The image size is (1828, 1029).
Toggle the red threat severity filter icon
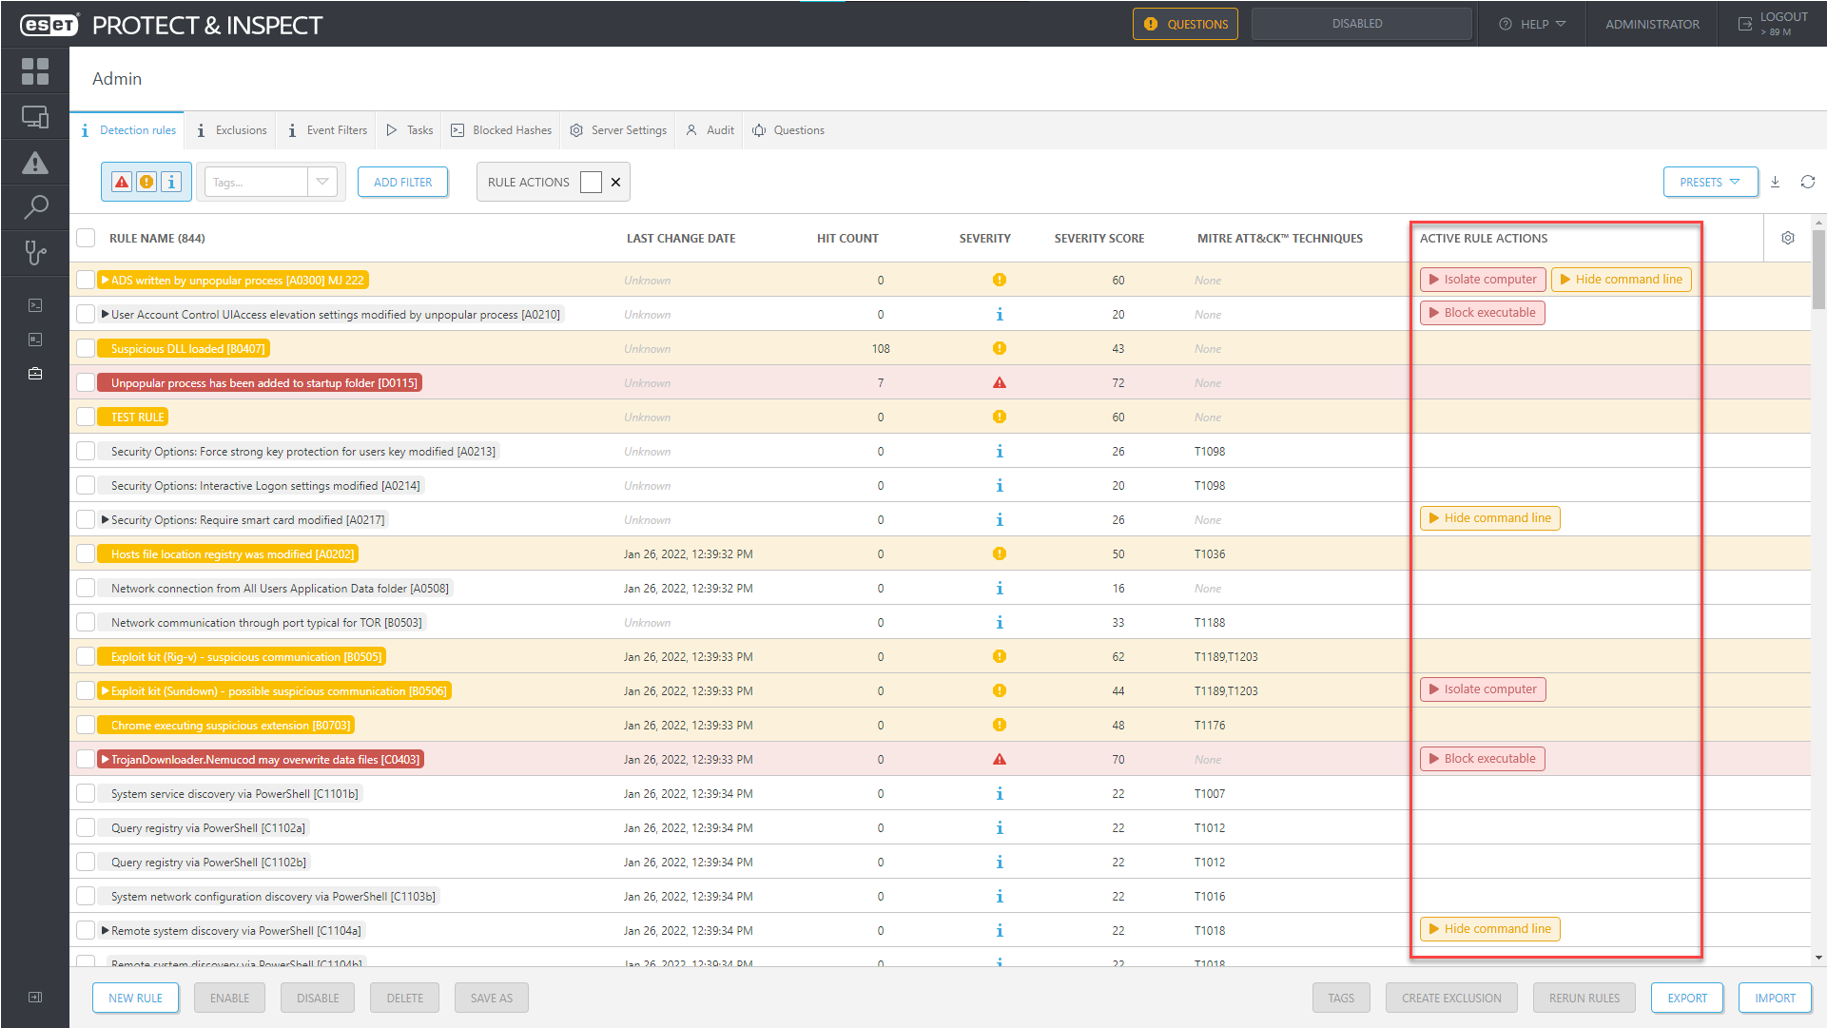122,182
